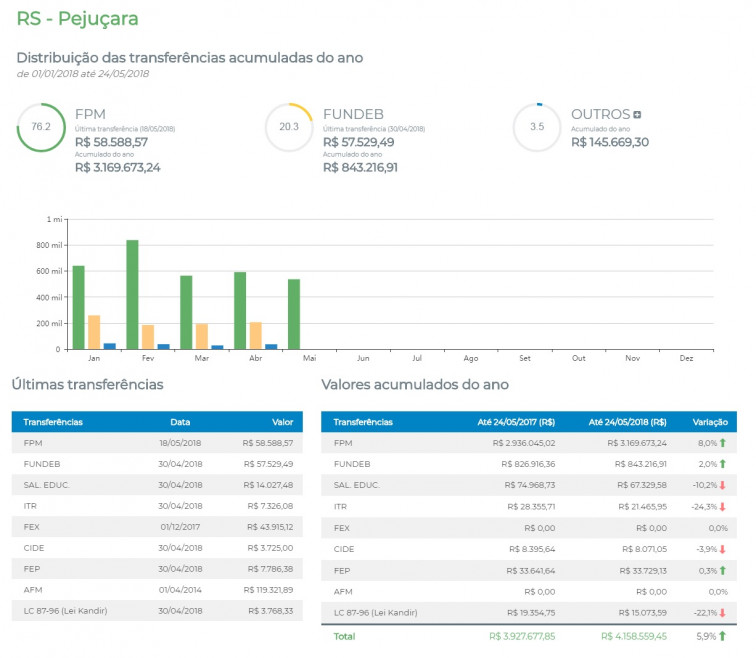
Task: Click the Até 24/05/2018 (R$) column header
Action: [x=627, y=422]
